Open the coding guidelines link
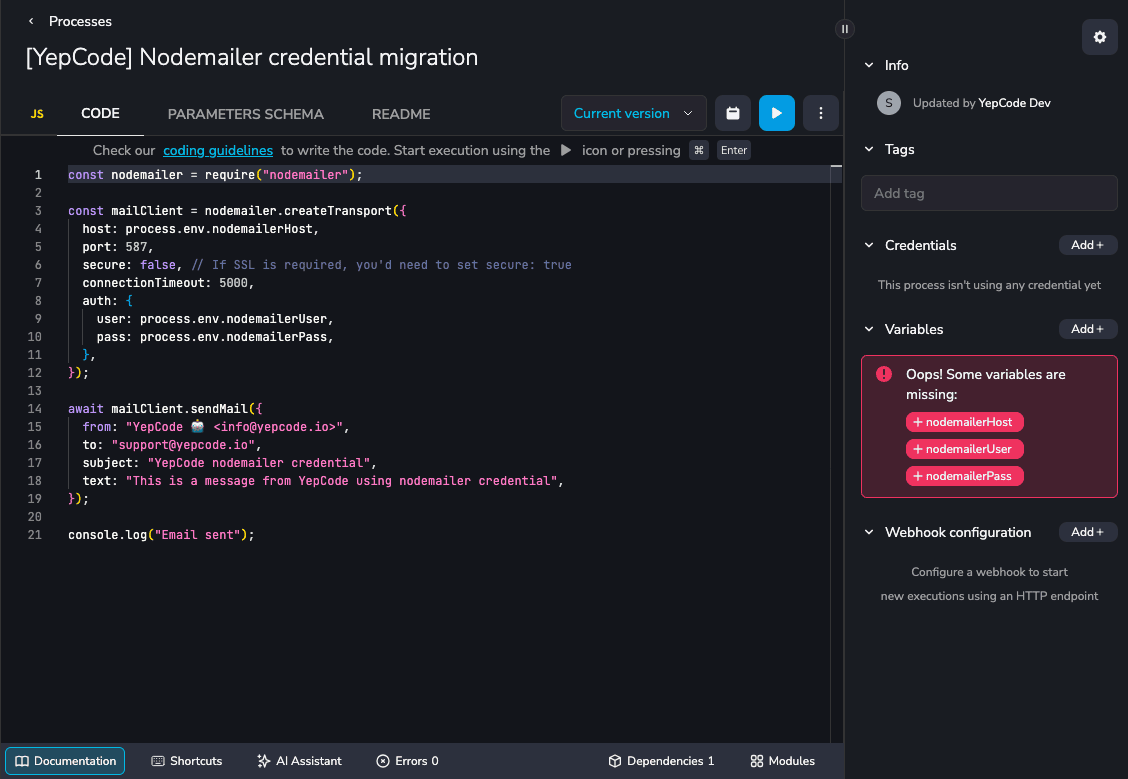Viewport: 1128px width, 779px height. [x=218, y=150]
